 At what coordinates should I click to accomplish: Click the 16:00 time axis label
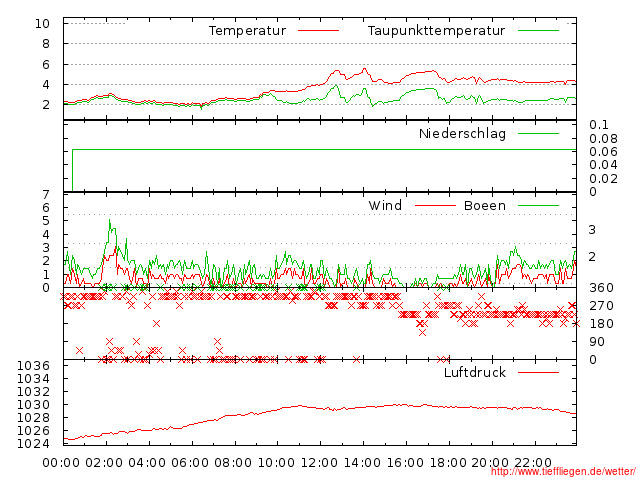(x=405, y=463)
